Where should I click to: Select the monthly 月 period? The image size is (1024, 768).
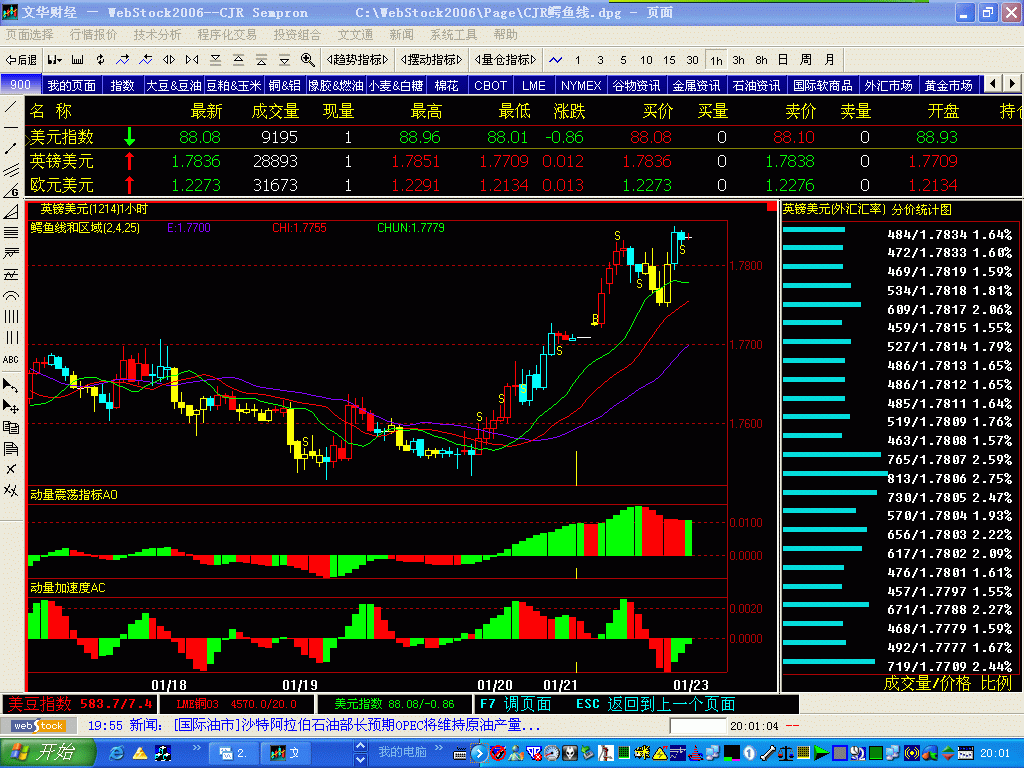829,60
